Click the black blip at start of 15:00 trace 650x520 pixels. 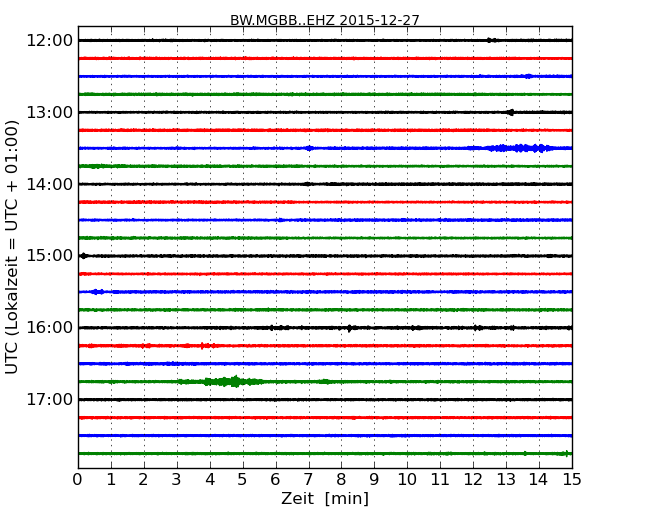(x=83, y=256)
